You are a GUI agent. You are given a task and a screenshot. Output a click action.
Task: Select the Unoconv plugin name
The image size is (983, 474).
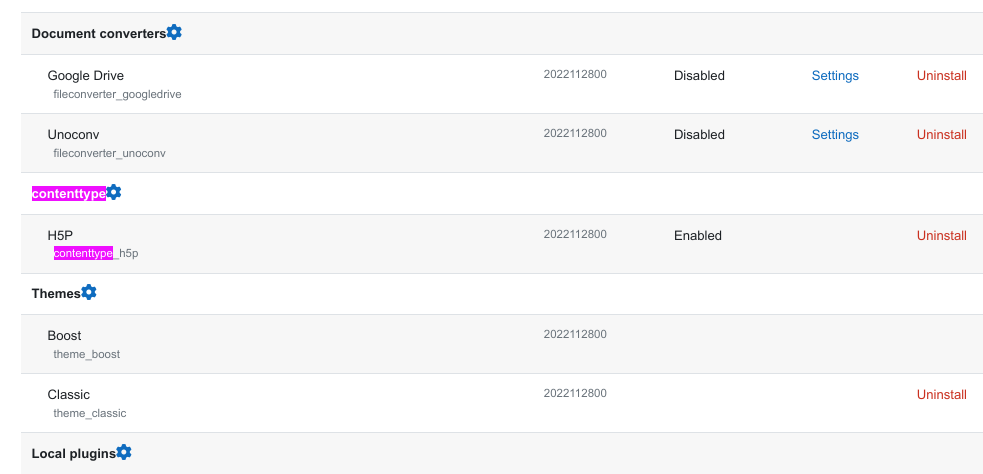coord(73,134)
